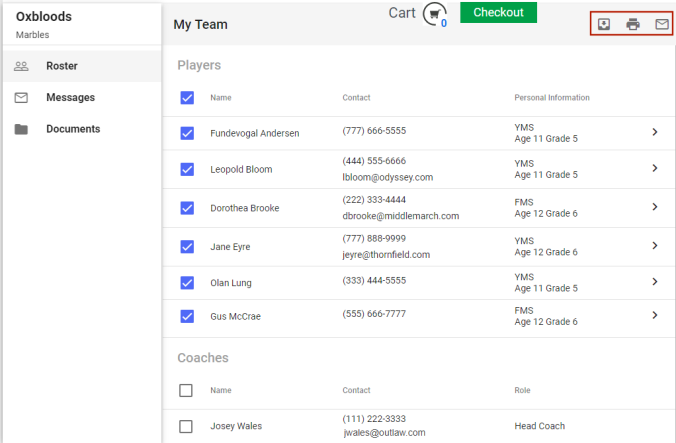Open the shopping cart icon
This screenshot has width=676, height=443.
(x=433, y=14)
